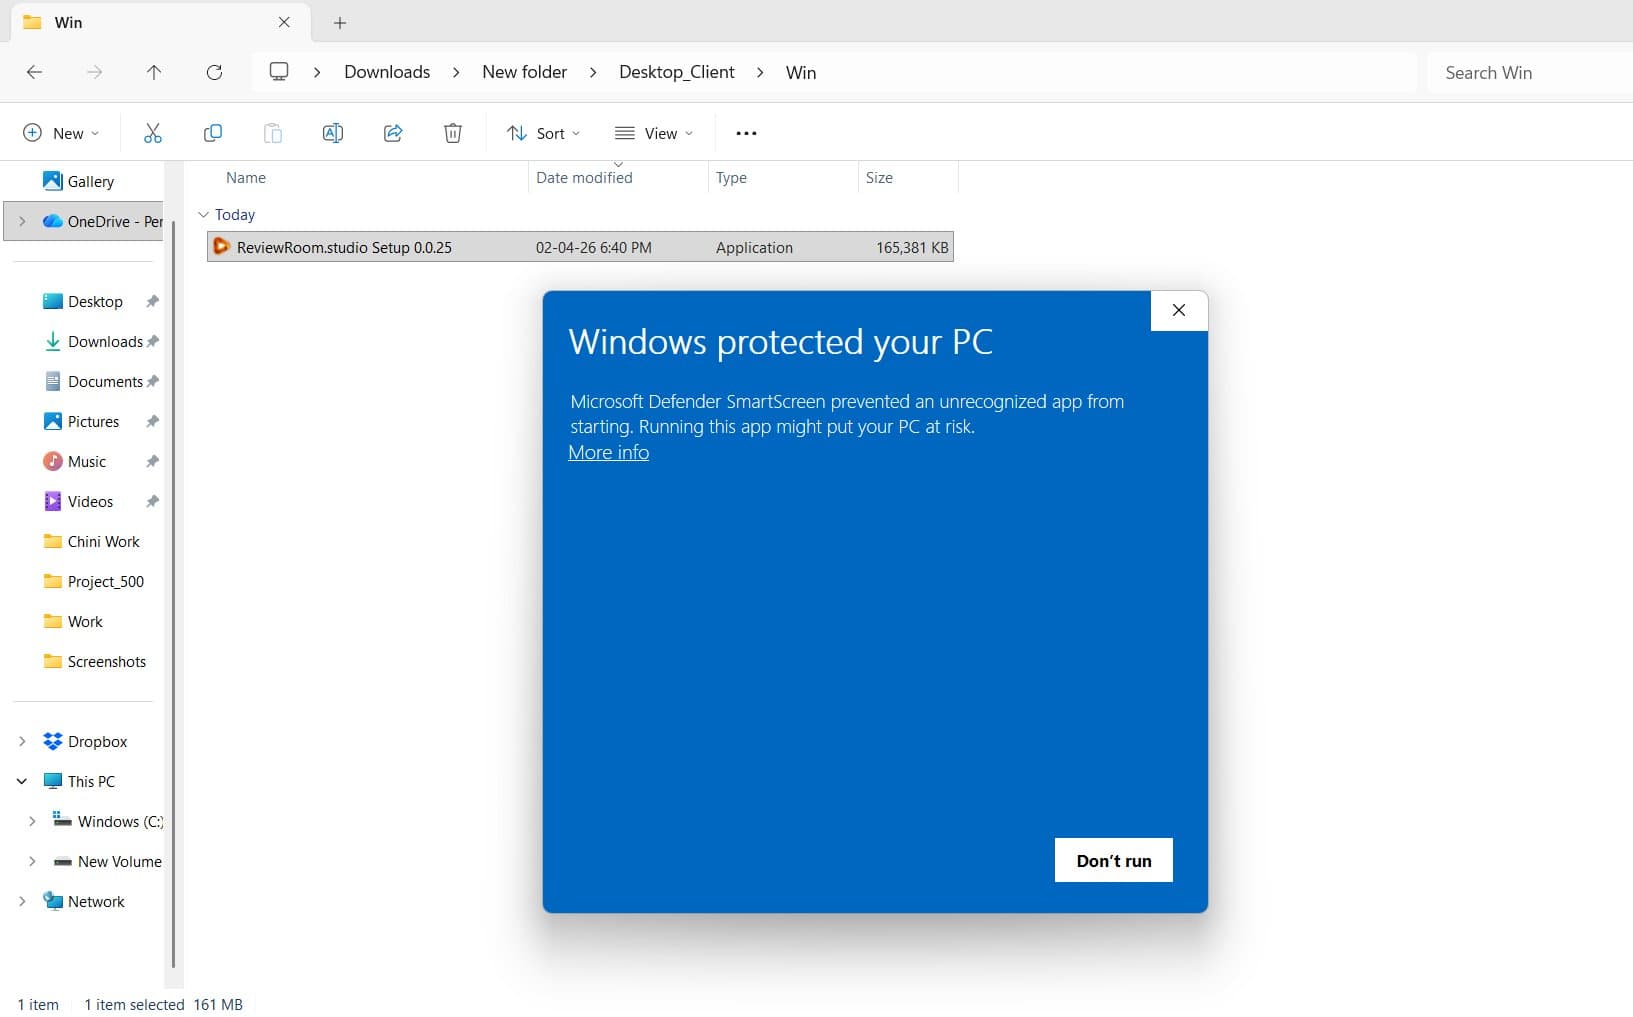Open the Sort options dropdown
The width and height of the screenshot is (1633, 1017).
tap(543, 133)
